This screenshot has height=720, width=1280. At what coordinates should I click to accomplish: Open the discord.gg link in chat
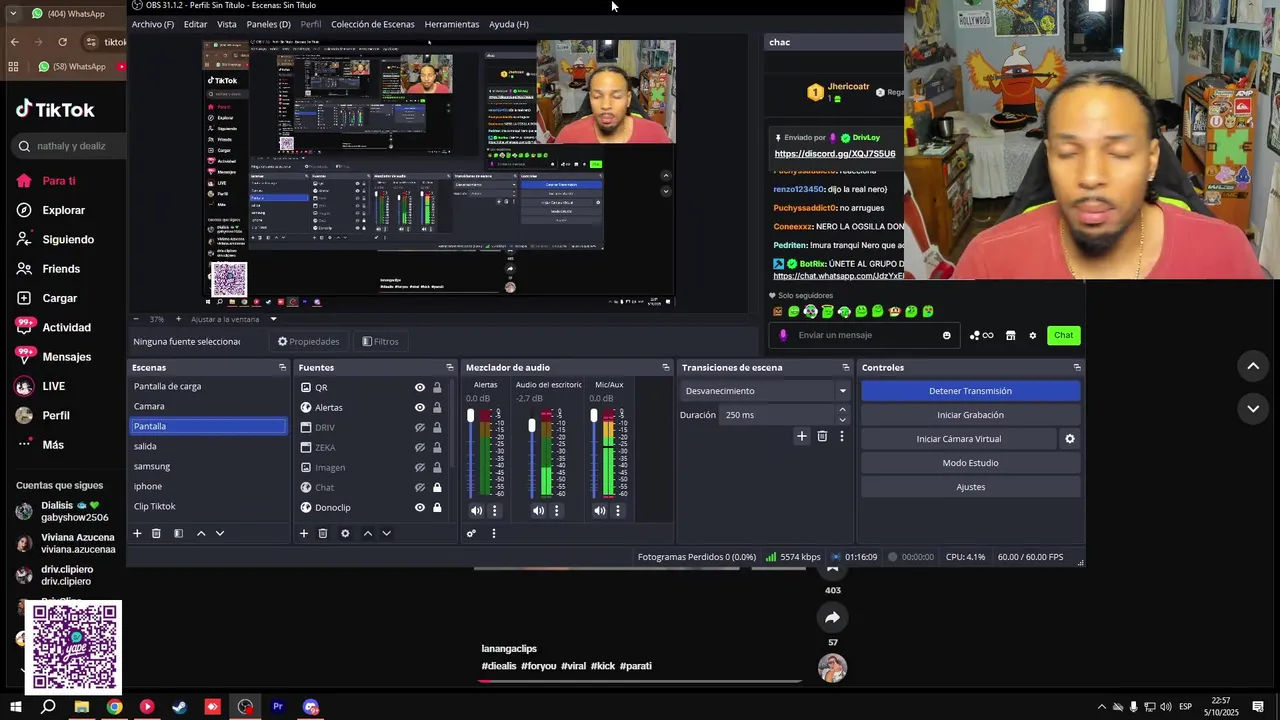tap(834, 154)
